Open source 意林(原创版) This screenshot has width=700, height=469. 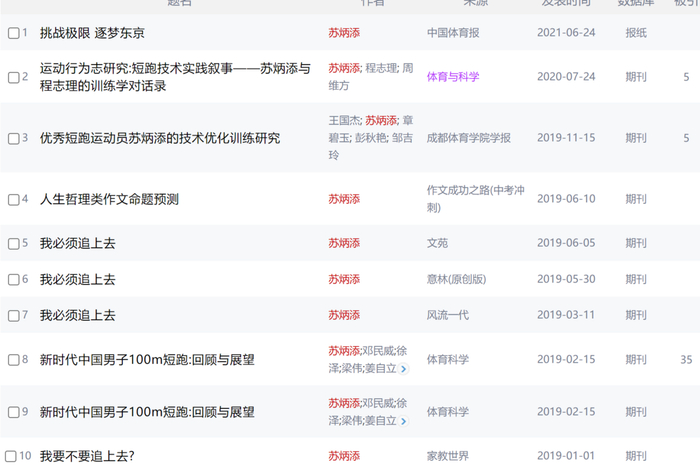[x=456, y=279]
